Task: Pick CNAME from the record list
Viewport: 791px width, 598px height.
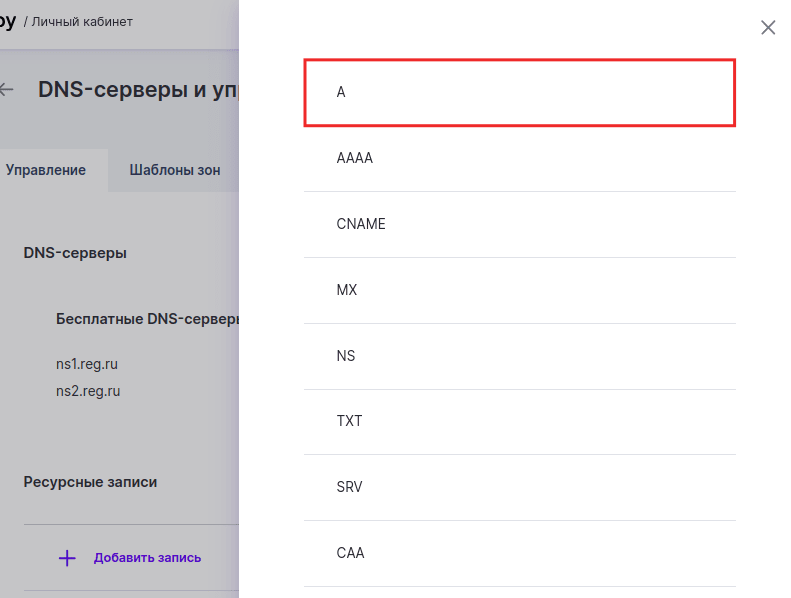Action: (520, 225)
